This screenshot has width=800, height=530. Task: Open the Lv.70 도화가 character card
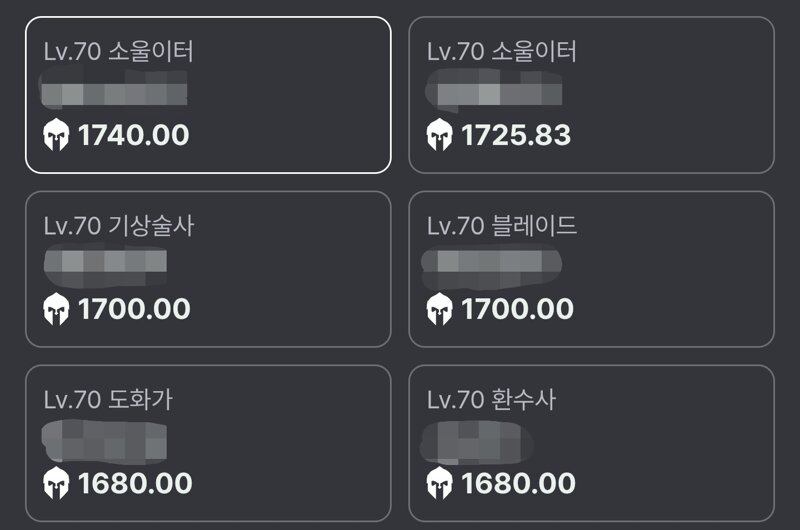click(x=208, y=443)
